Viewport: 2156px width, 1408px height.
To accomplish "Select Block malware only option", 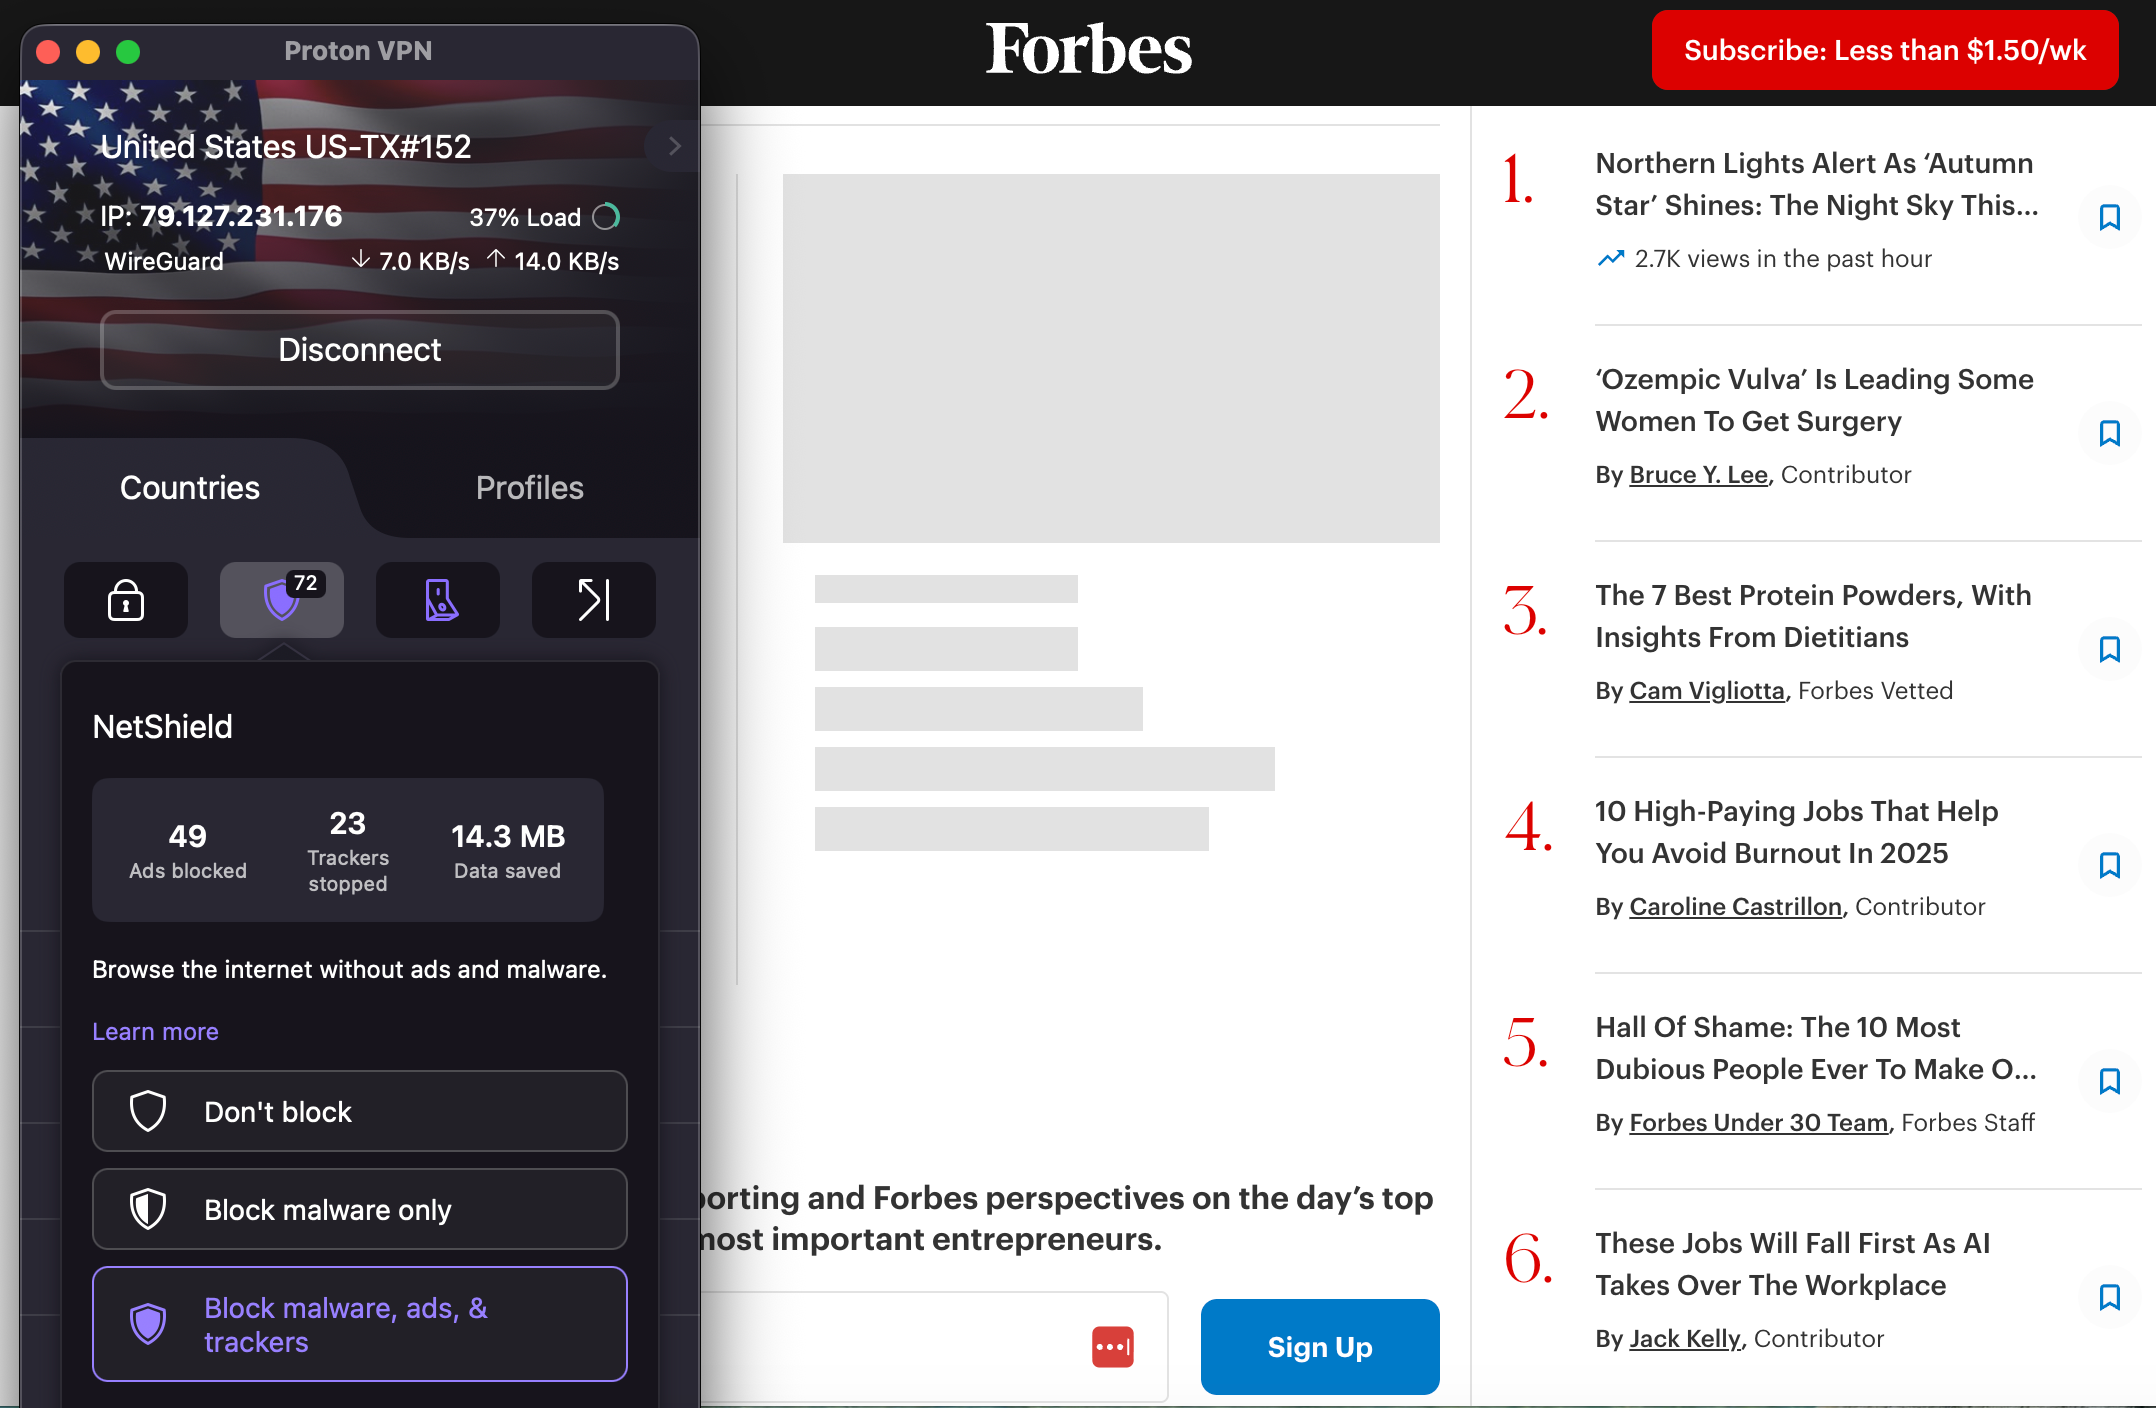I will (360, 1209).
